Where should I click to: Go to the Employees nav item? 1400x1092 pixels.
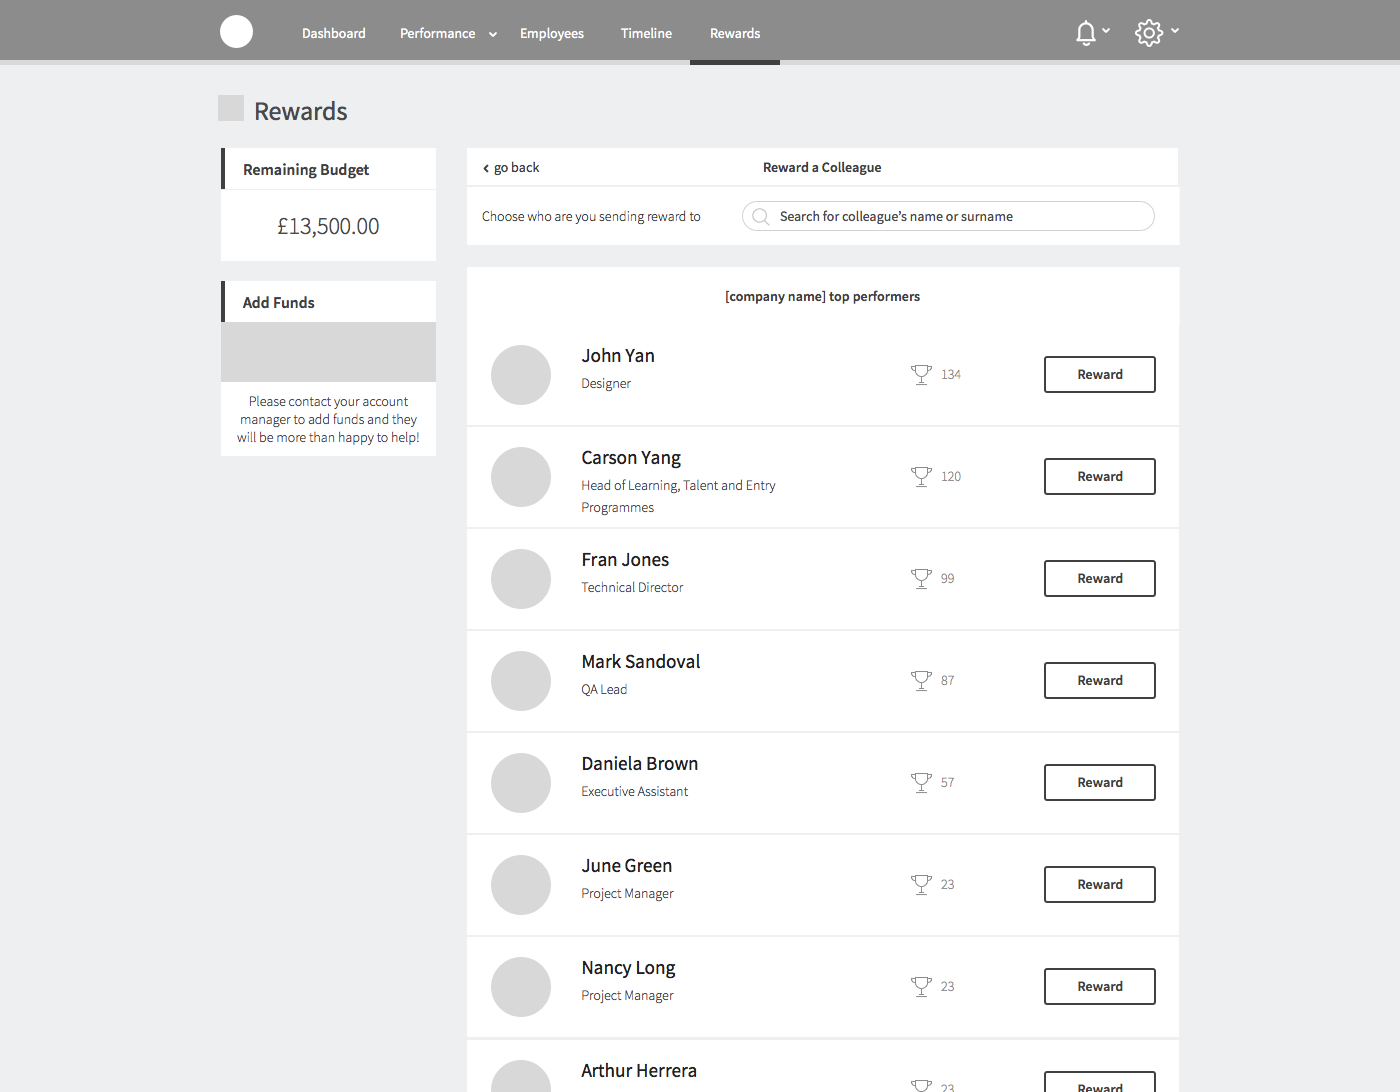click(x=552, y=33)
